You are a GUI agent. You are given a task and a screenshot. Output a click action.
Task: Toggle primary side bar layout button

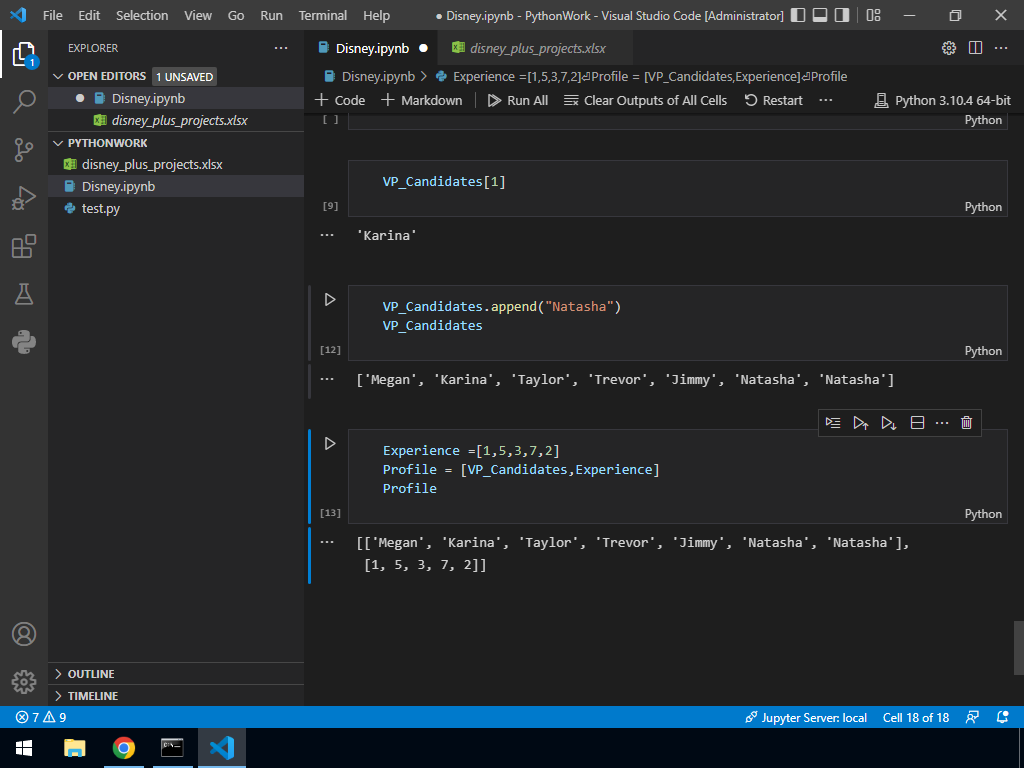797,16
